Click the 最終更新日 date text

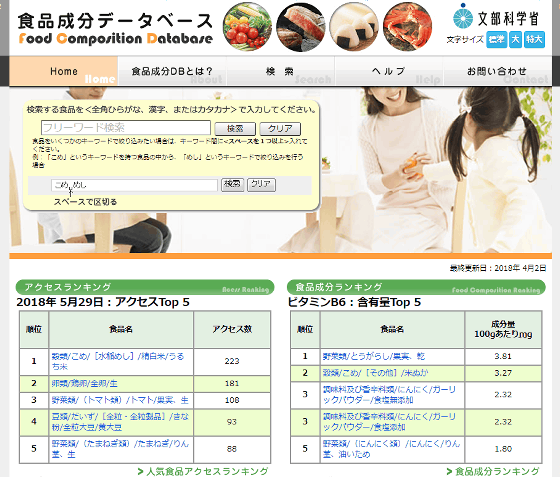(498, 268)
